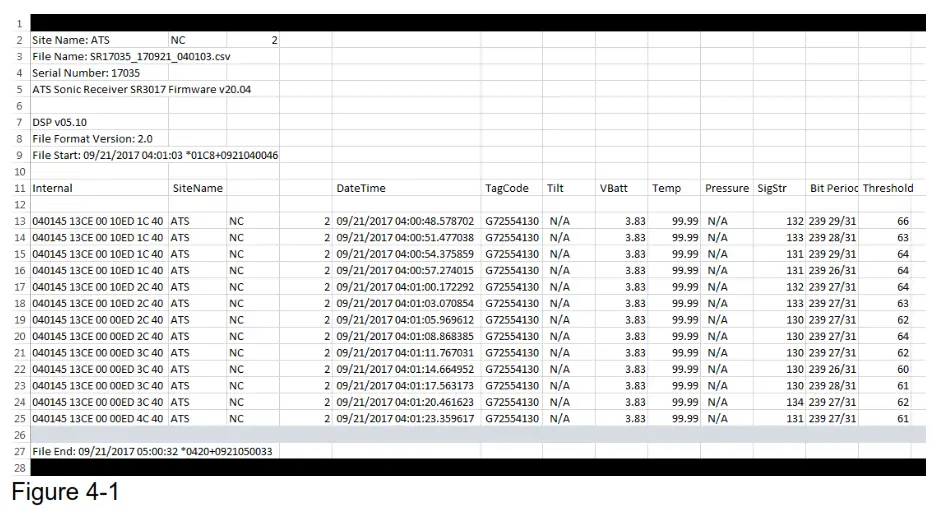Select the 'DSP v05.10' cell
Screen dimensions: 935x509
[x=99, y=122]
